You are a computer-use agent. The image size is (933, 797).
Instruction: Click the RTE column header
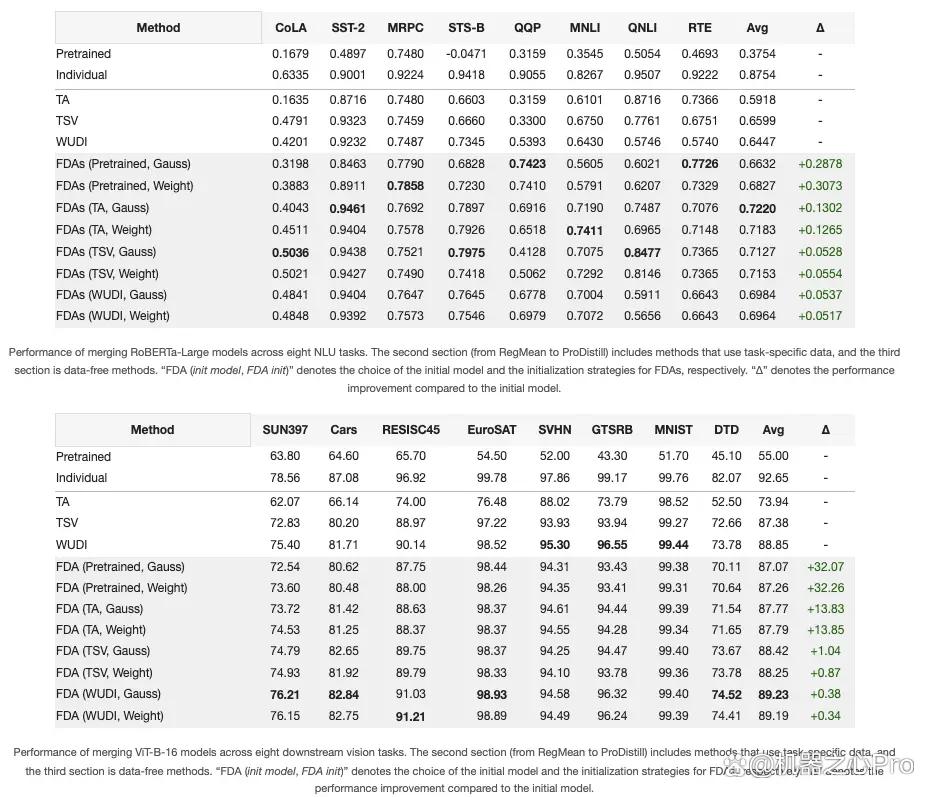pos(700,28)
